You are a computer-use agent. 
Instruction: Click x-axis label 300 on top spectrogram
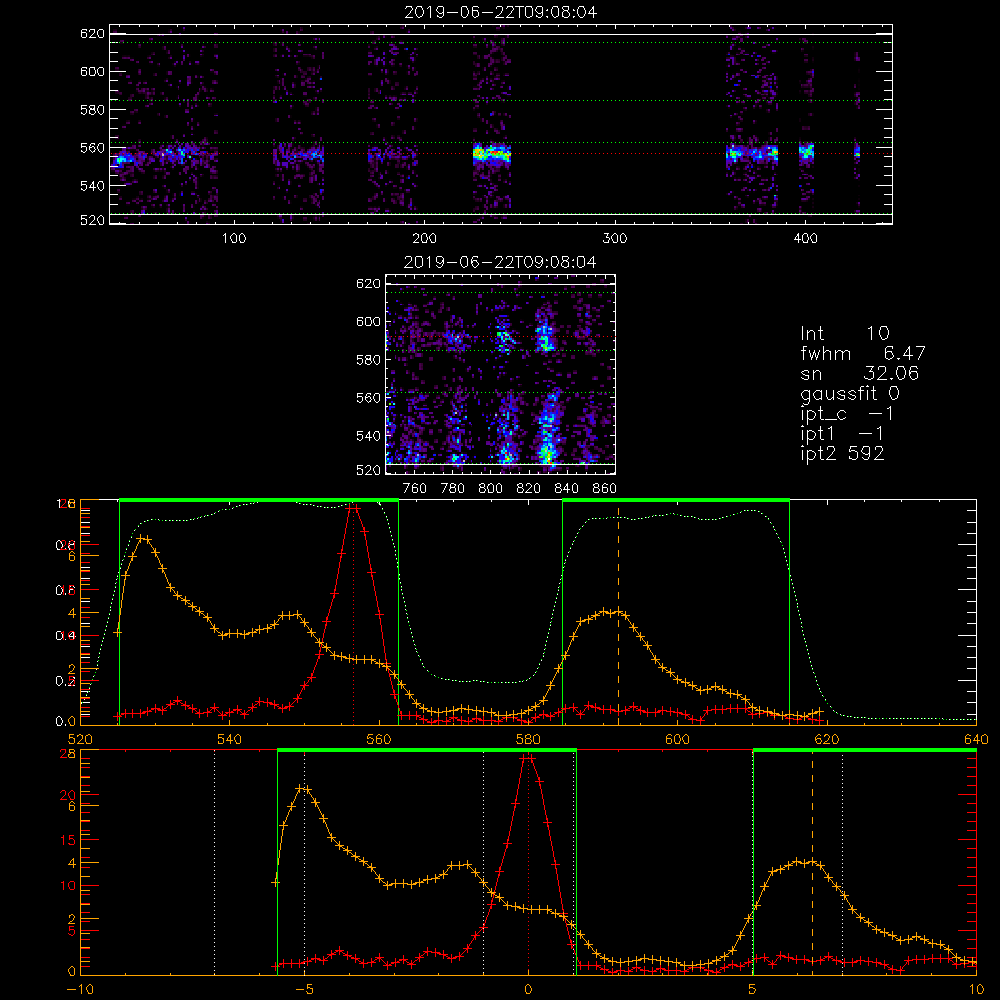pyautogui.click(x=615, y=239)
